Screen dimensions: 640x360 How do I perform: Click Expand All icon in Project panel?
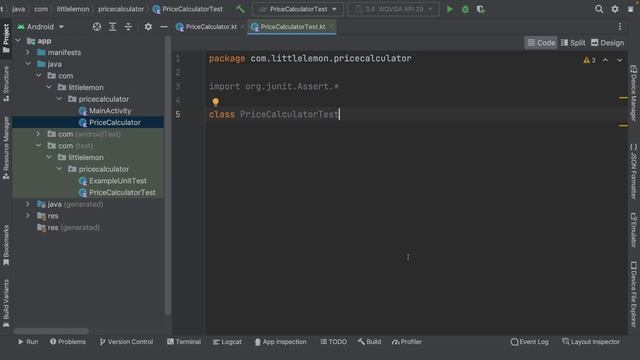coord(112,27)
